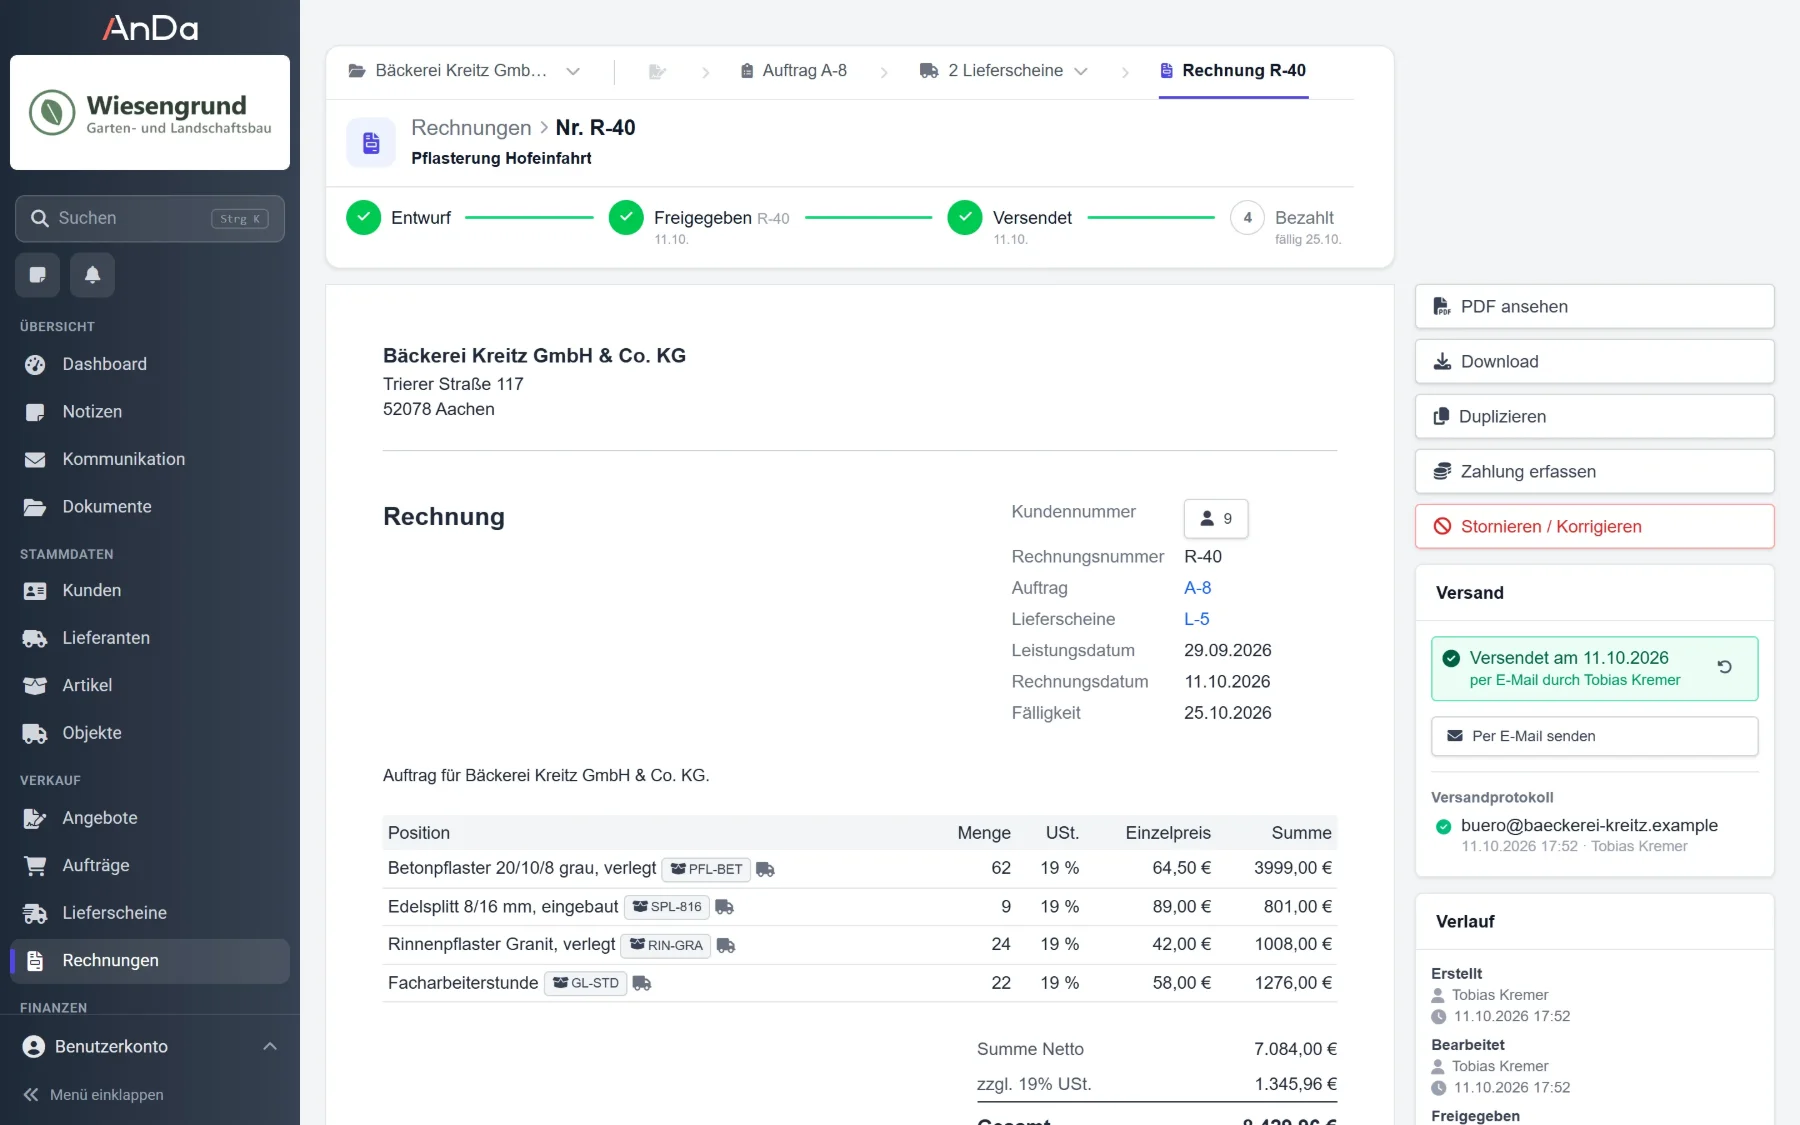This screenshot has width=1800, height=1125.
Task: Click the GL-STD article tag
Action: click(585, 983)
